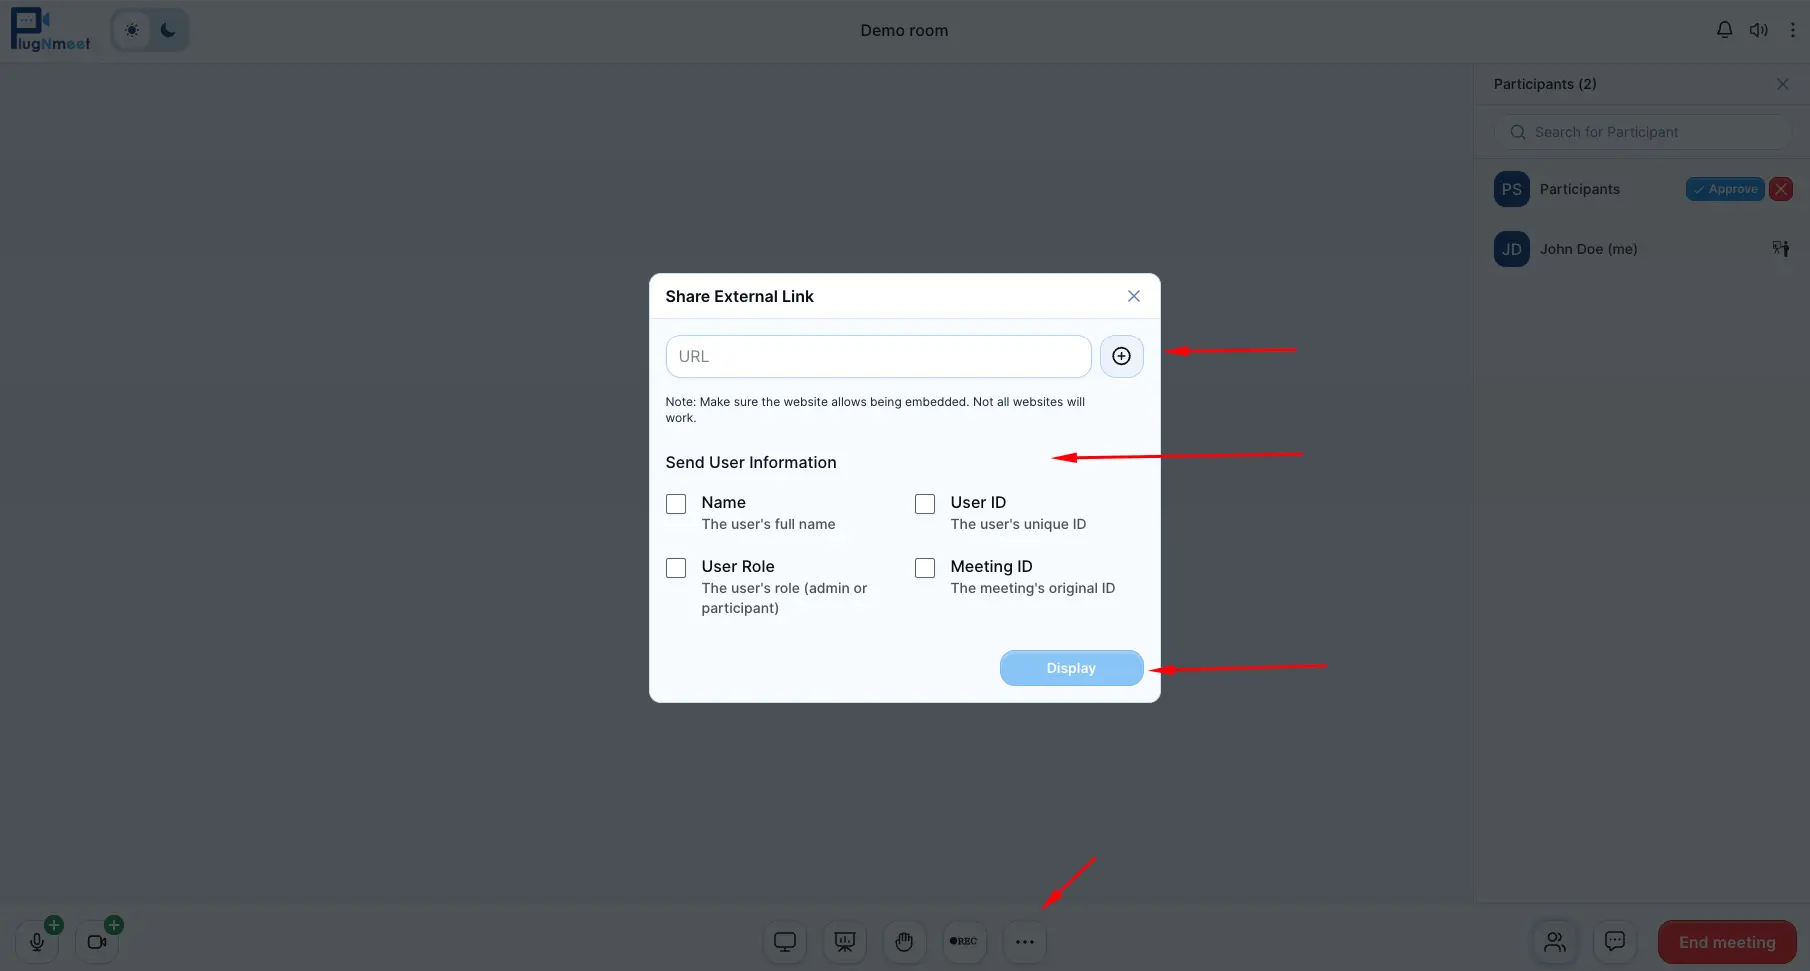Screen dimensions: 1810x971
Task: Open webcam options via plus badge
Action: point(113,924)
